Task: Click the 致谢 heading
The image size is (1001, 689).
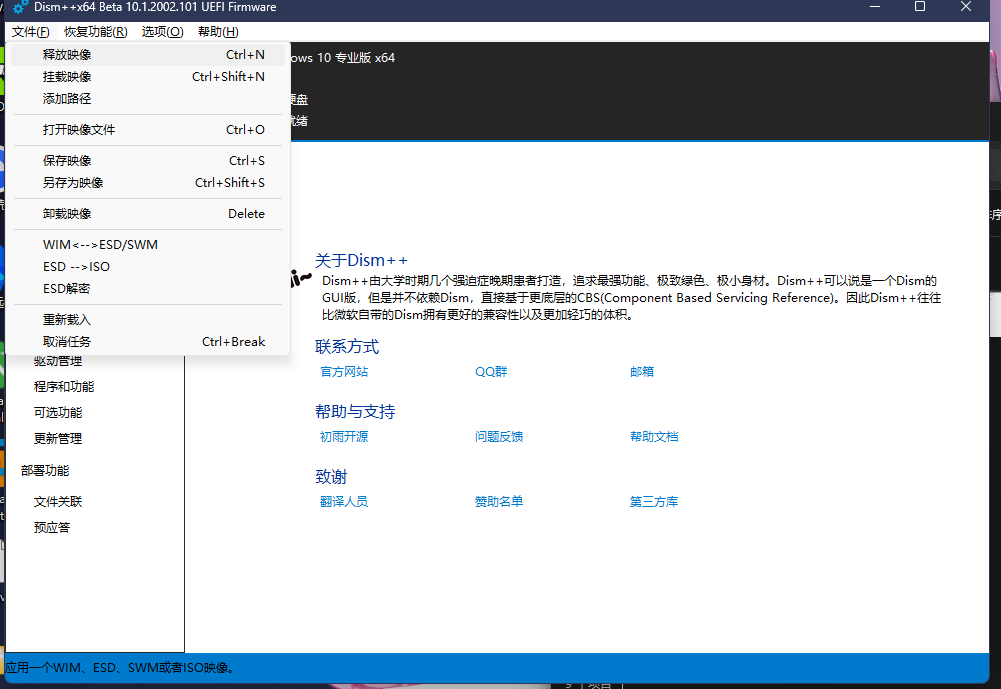Action: point(331,477)
